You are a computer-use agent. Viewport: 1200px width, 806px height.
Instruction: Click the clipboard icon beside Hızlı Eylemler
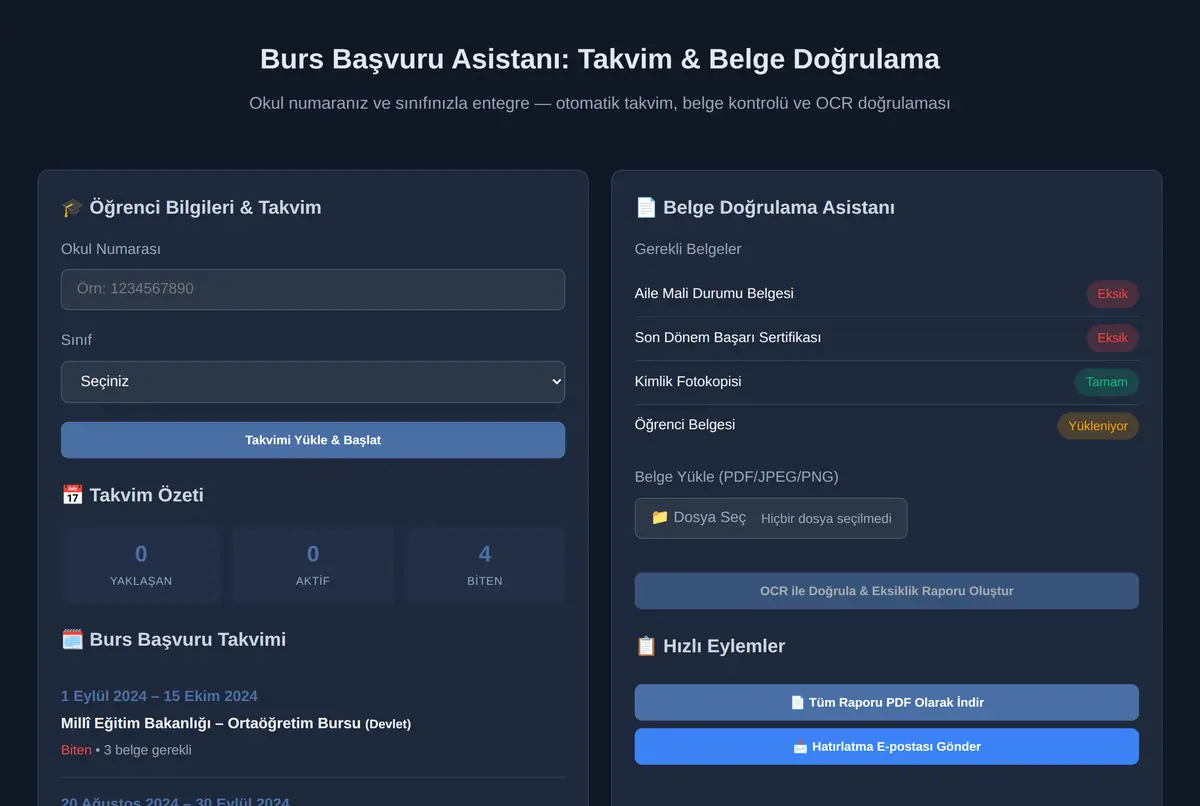coord(646,646)
